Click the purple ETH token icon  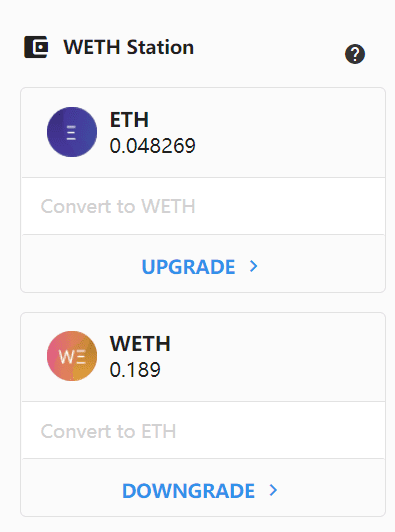(x=72, y=132)
